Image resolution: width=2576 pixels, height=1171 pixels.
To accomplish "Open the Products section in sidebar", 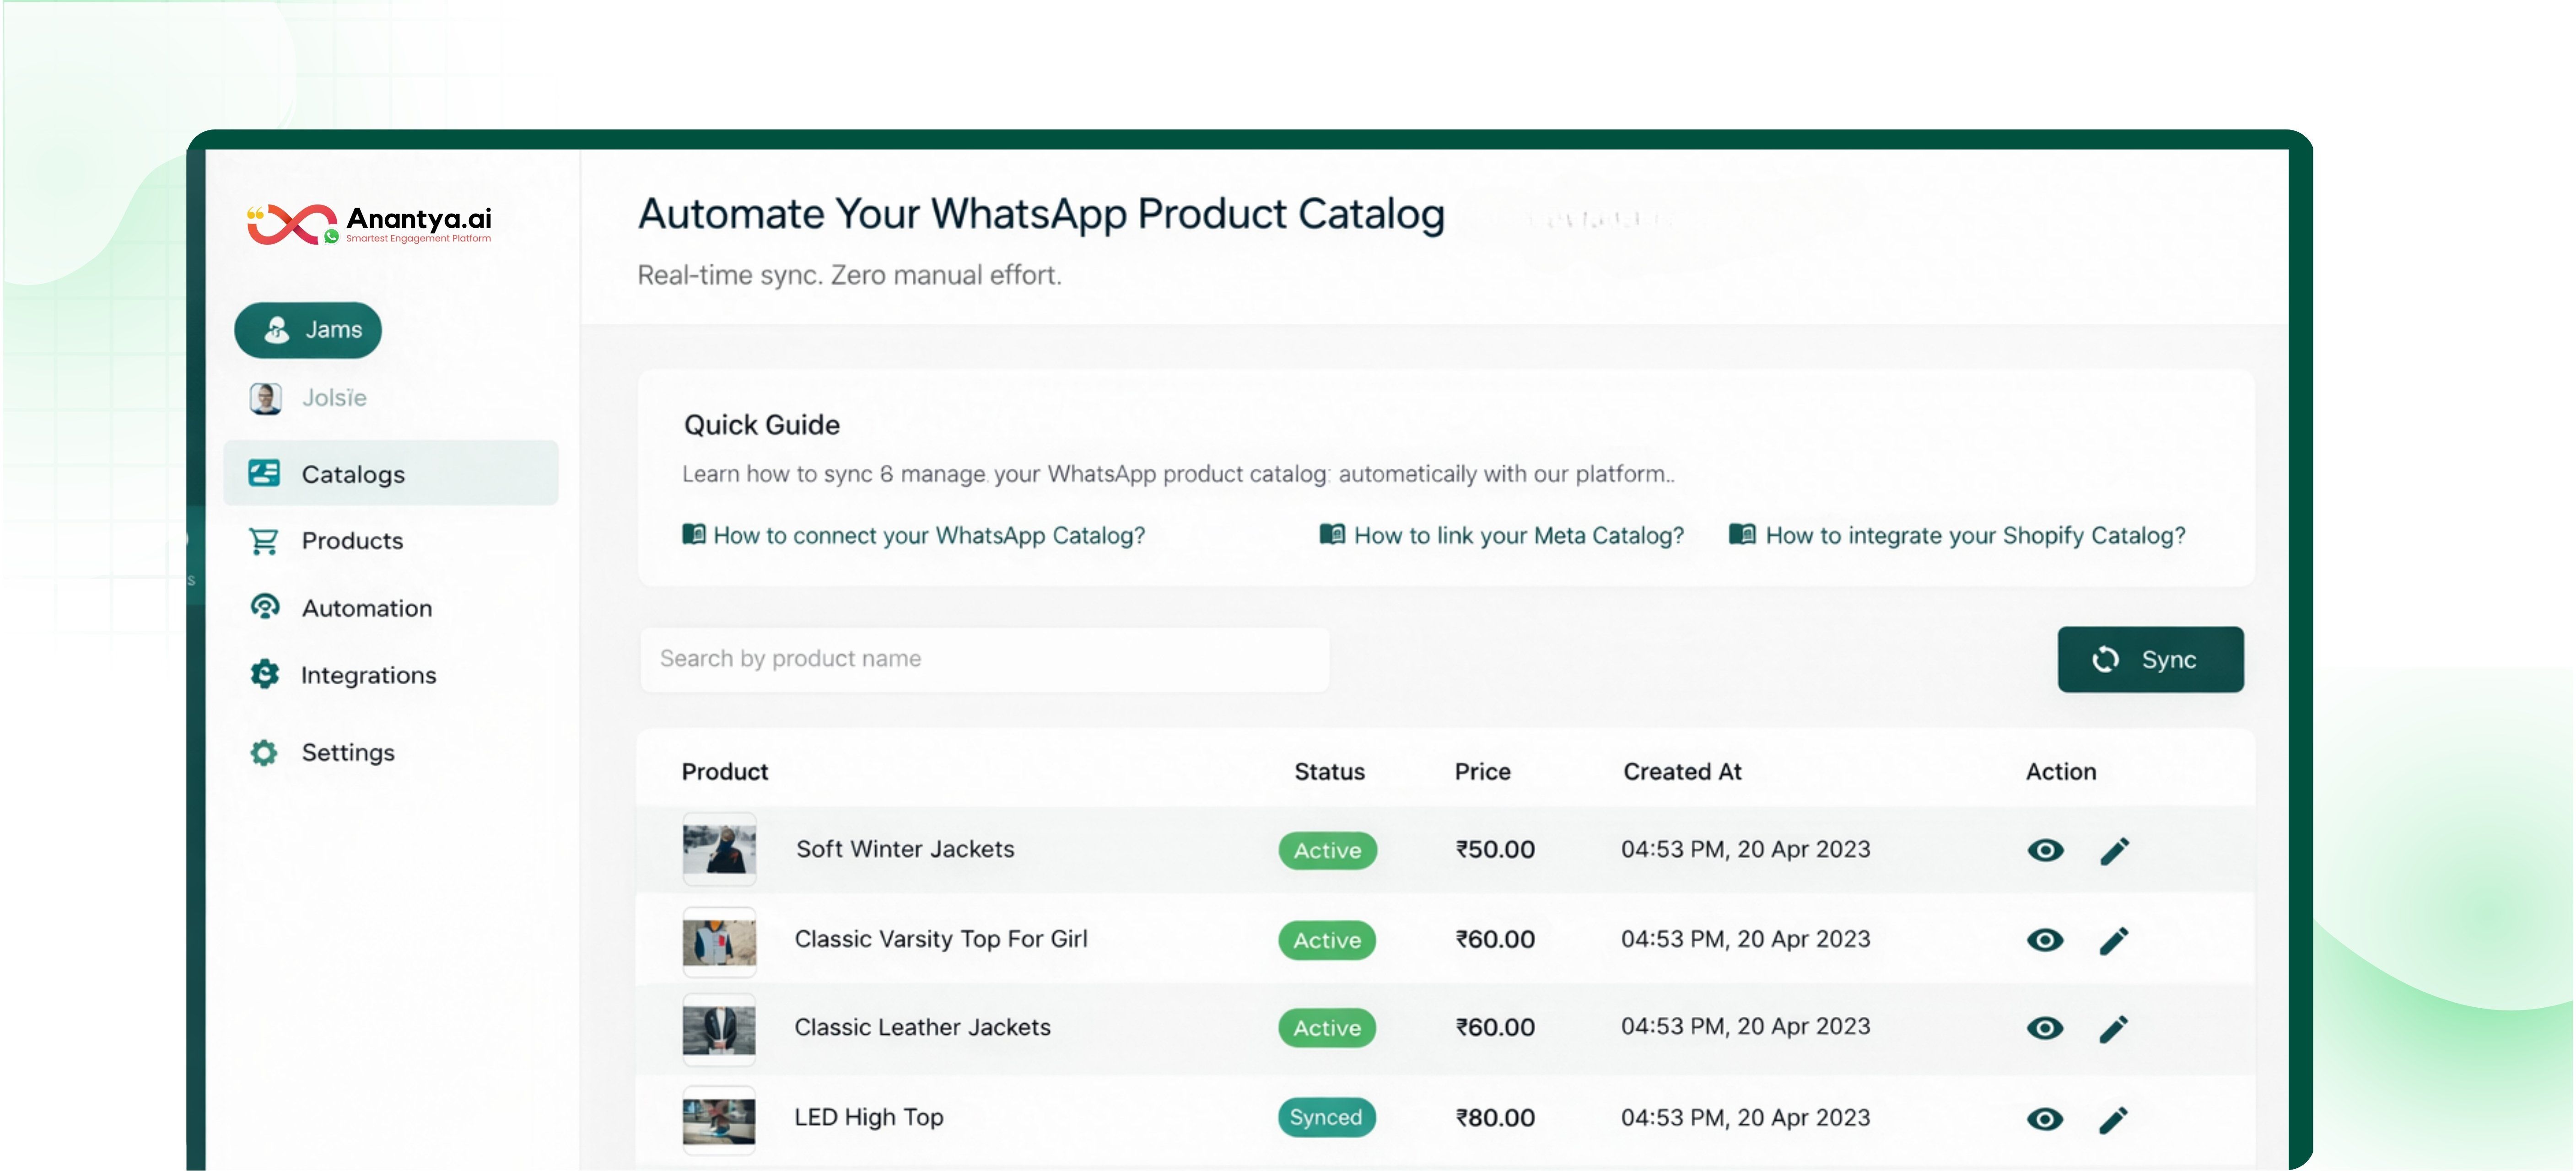I will tap(352, 541).
